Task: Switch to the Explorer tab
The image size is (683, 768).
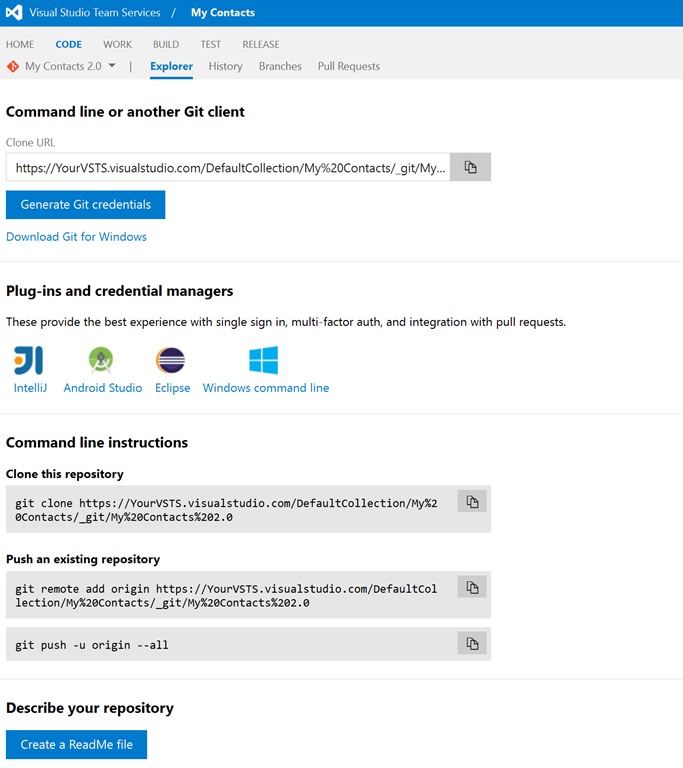Action: [171, 67]
